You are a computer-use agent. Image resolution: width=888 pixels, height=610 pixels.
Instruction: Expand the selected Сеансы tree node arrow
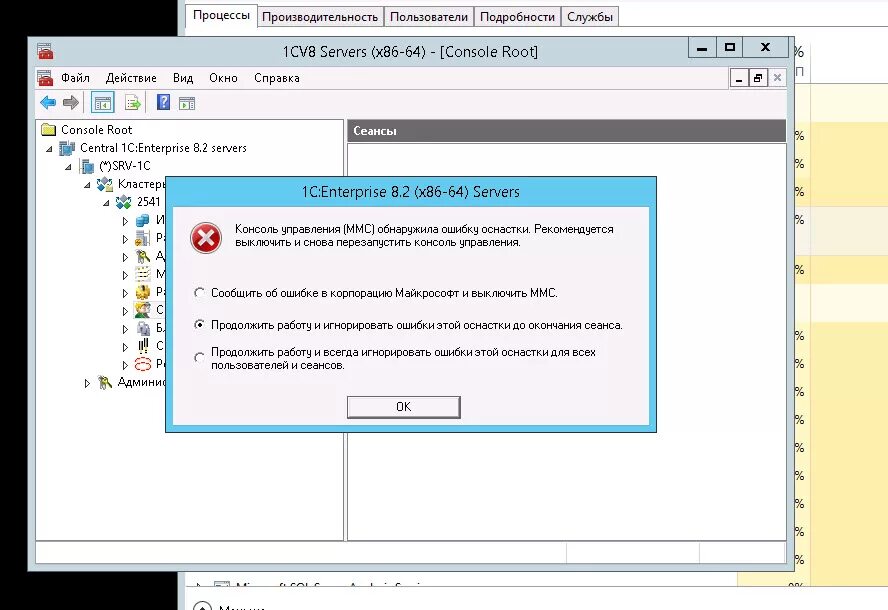[125, 310]
